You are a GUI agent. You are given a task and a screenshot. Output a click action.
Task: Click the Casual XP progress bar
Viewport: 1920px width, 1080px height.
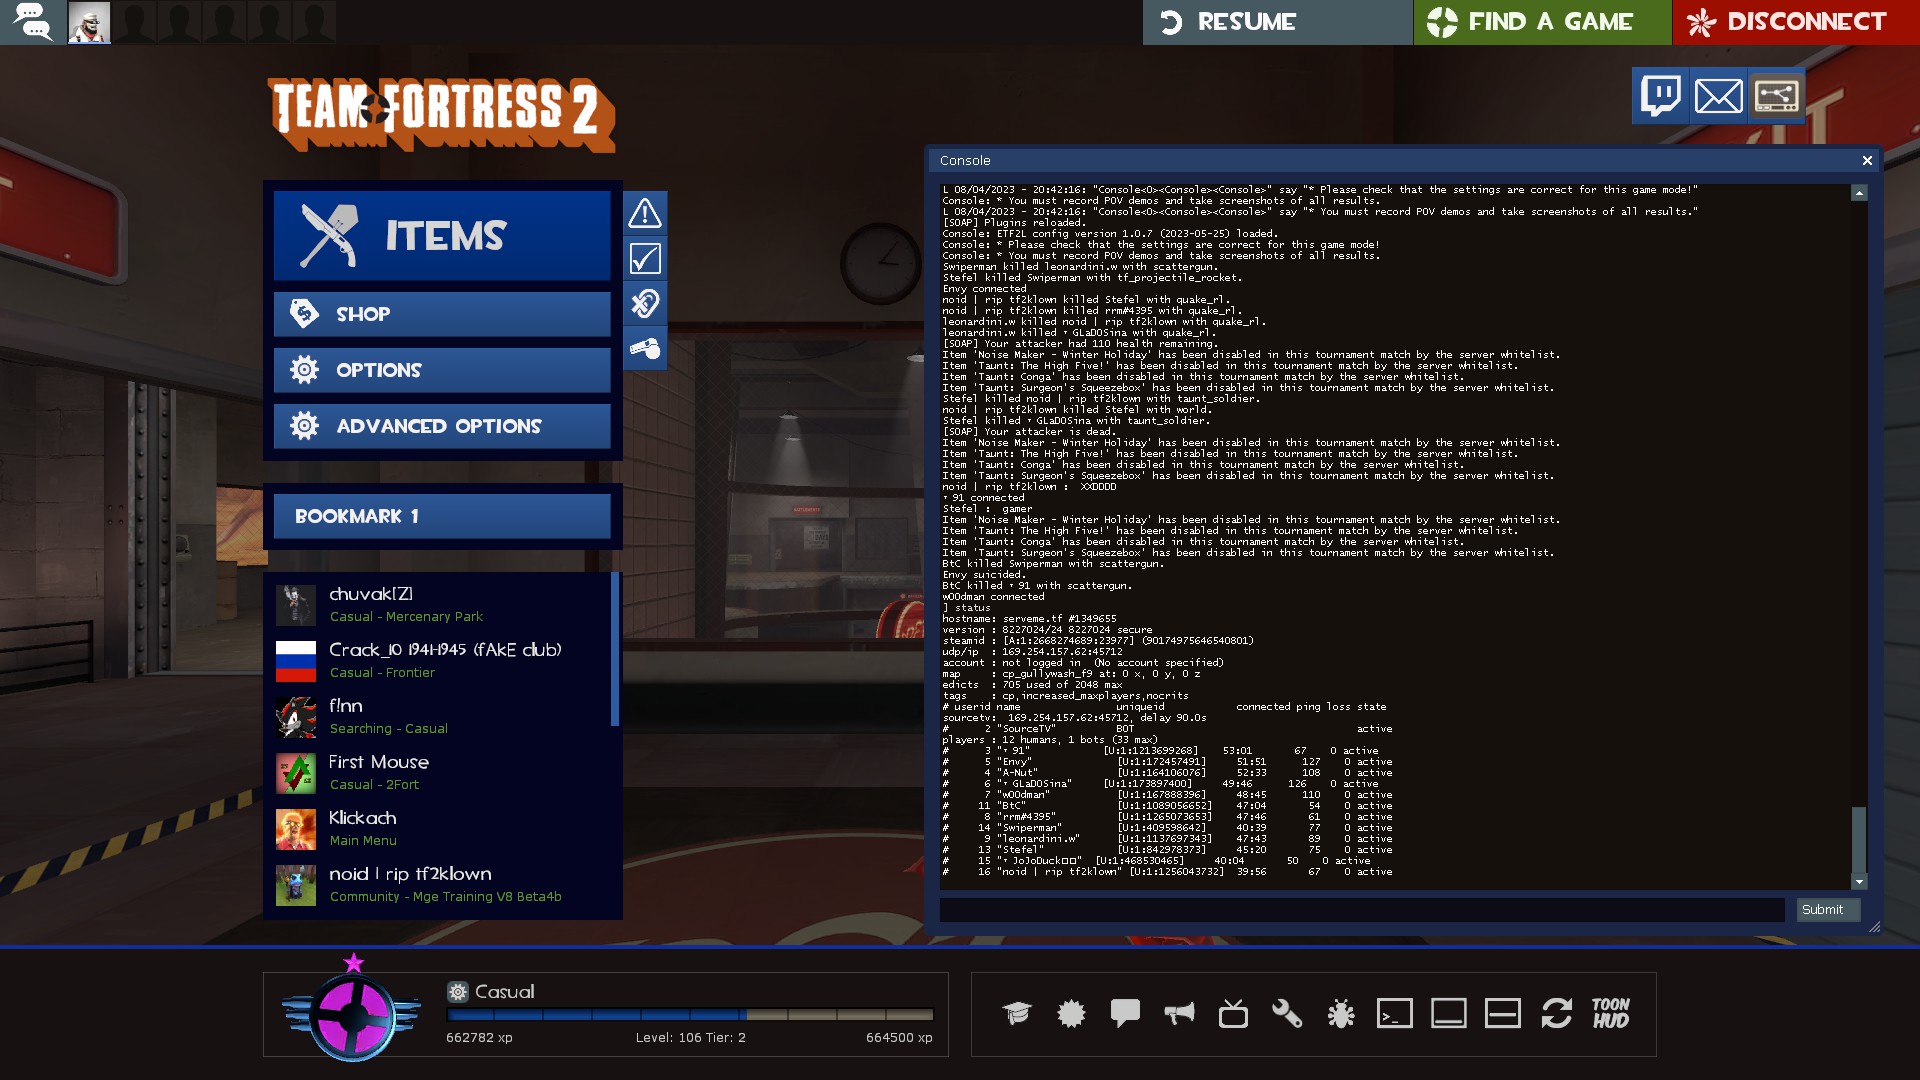pos(690,1014)
